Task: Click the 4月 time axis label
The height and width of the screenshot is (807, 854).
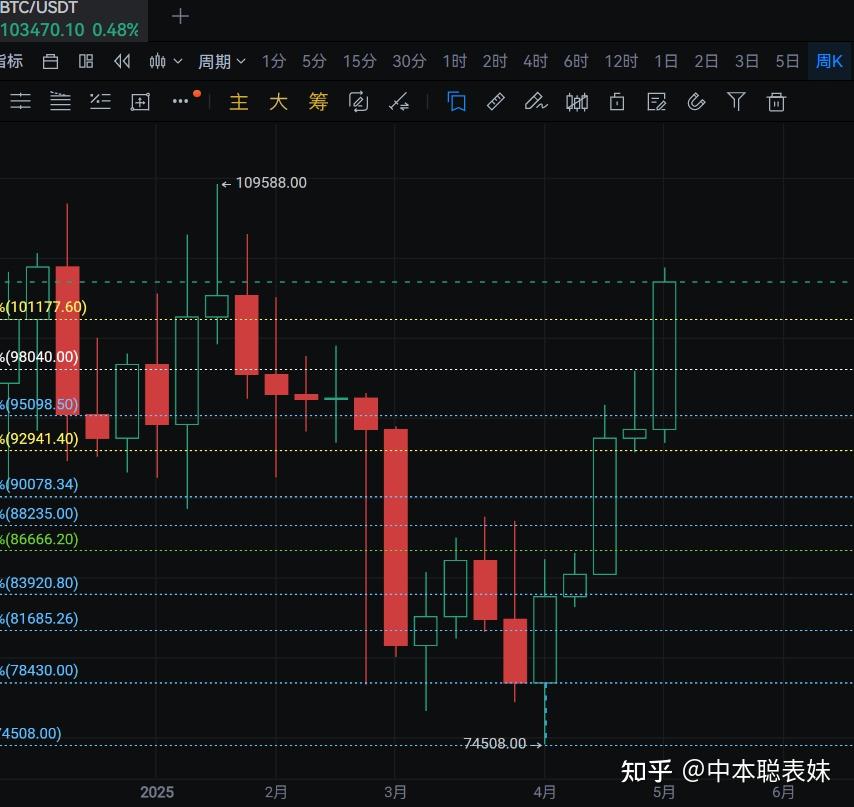Action: [x=545, y=792]
